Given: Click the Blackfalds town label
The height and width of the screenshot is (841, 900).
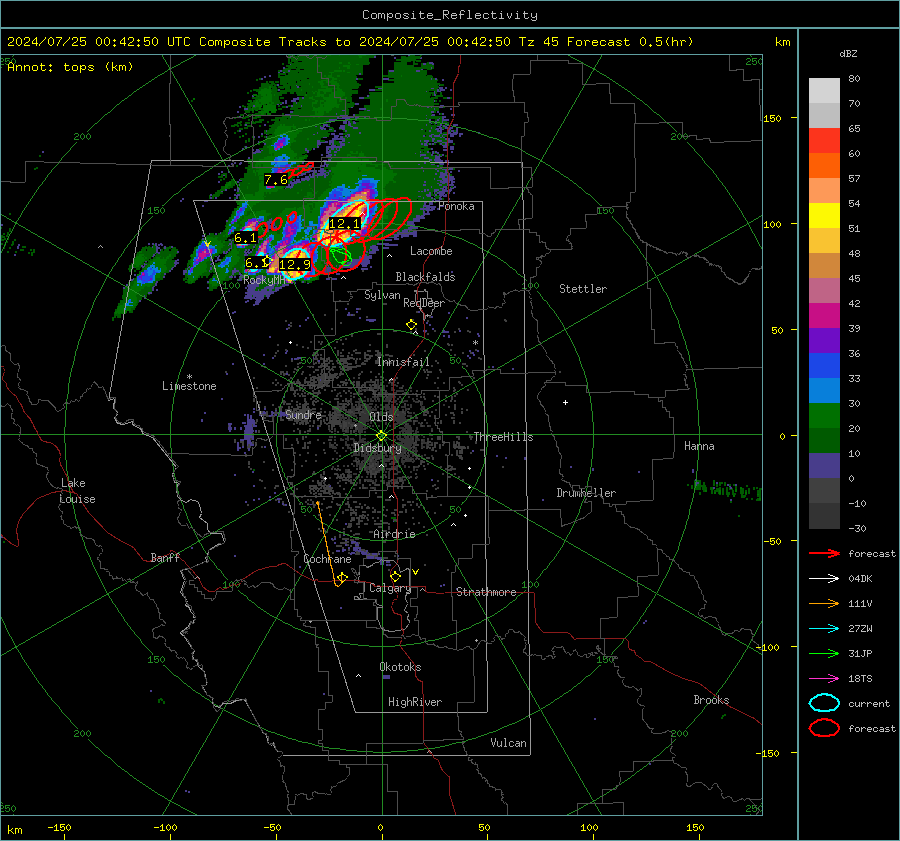Looking at the screenshot, I should 425,277.
